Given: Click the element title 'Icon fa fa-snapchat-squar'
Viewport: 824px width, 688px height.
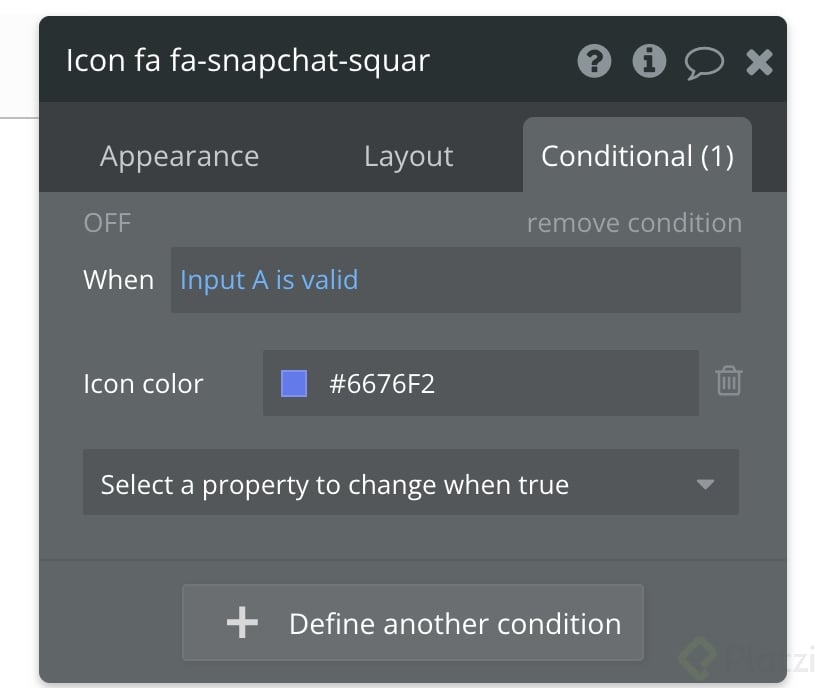Looking at the screenshot, I should 247,61.
